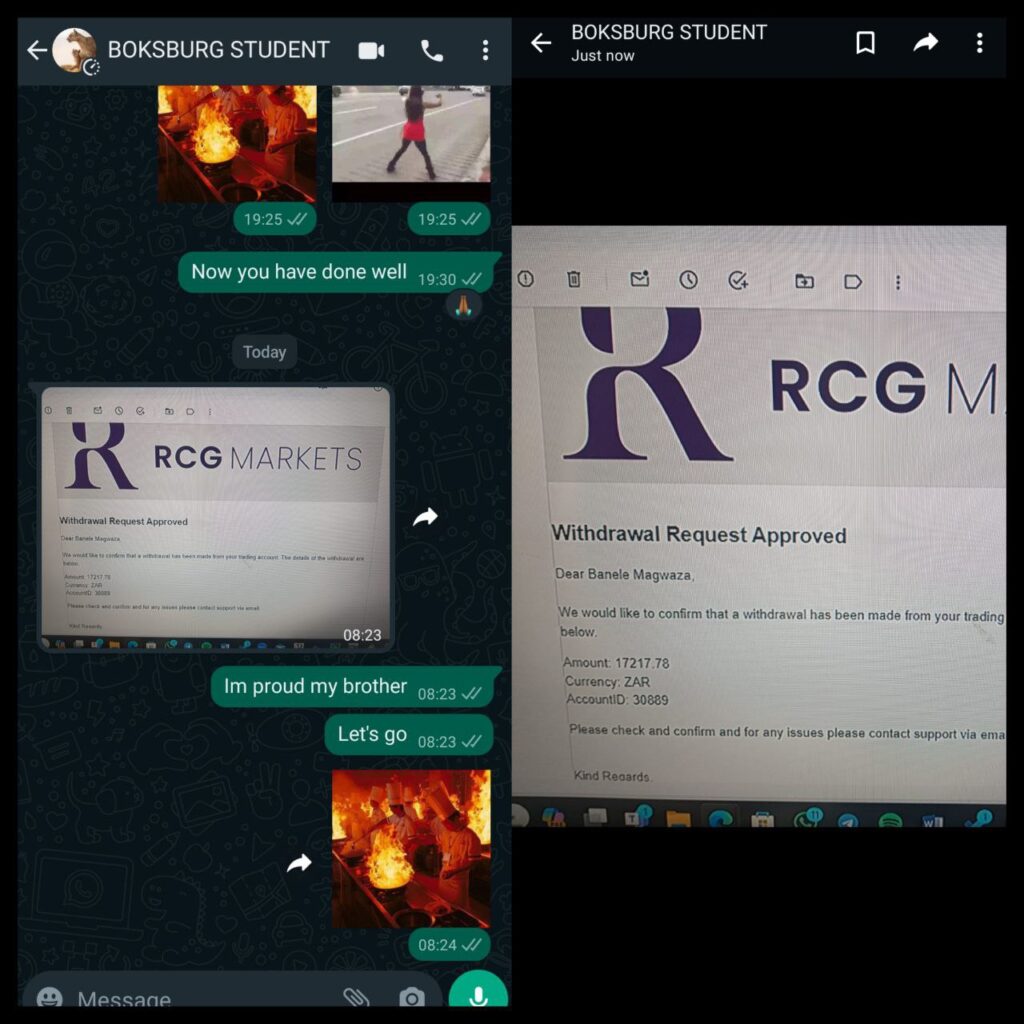This screenshot has height=1024, width=1024.
Task: Click the label tag icon in enlarged email photo
Action: (x=853, y=282)
